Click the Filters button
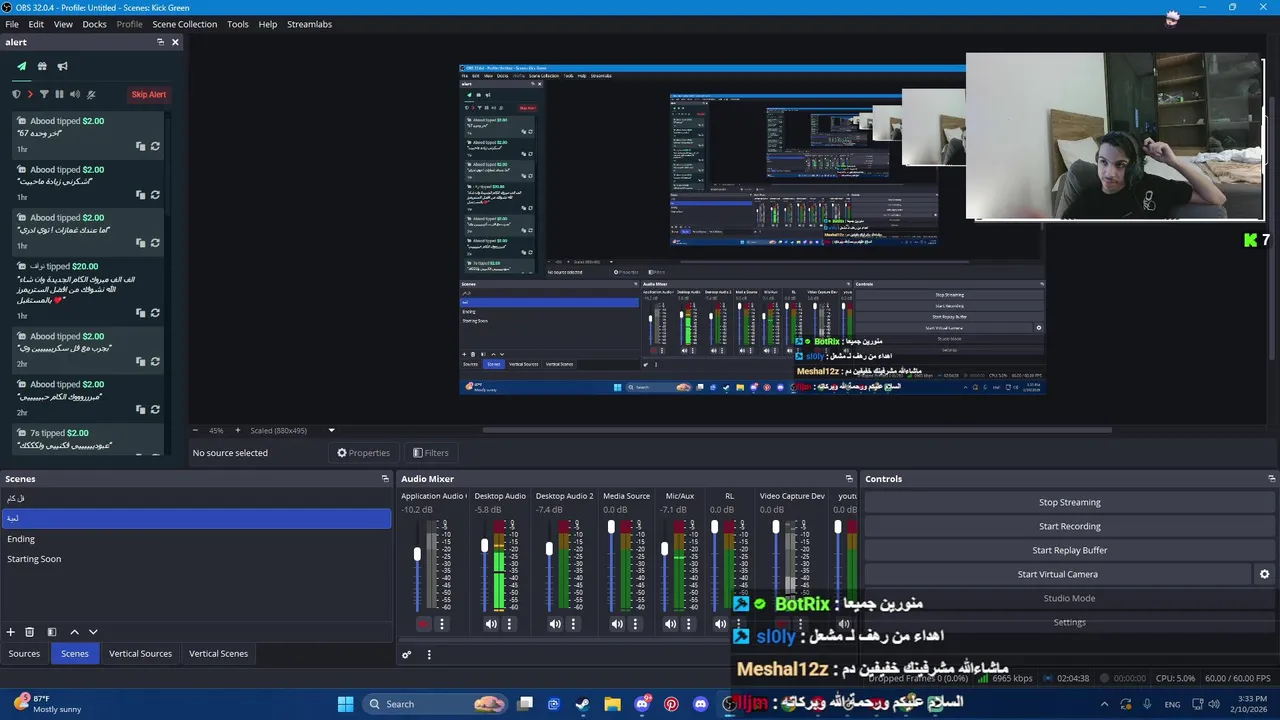The image size is (1280, 720). click(431, 453)
